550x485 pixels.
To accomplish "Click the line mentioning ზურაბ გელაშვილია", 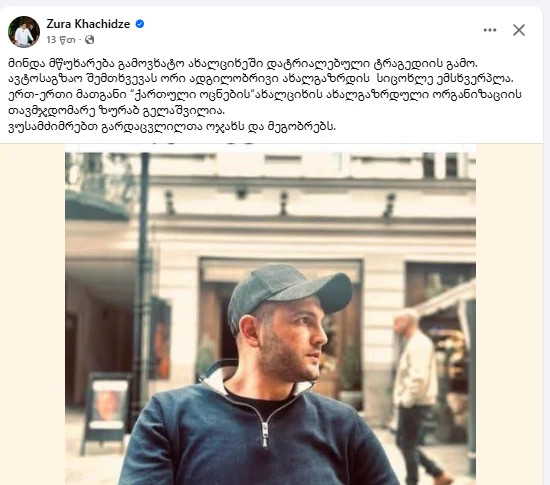I will tap(116, 110).
